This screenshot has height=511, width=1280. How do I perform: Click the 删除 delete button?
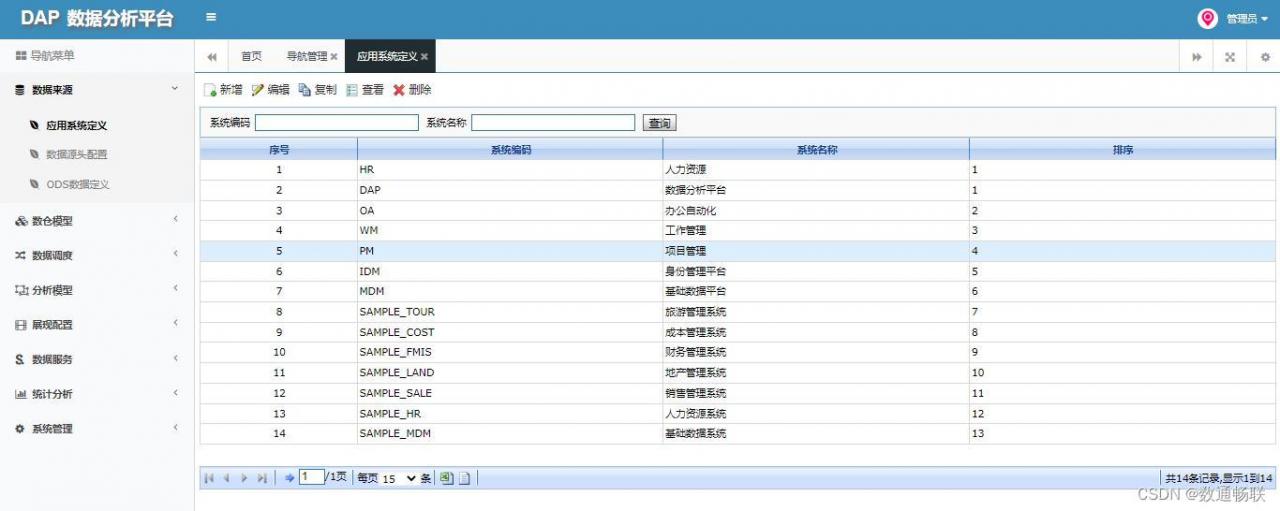[x=412, y=90]
